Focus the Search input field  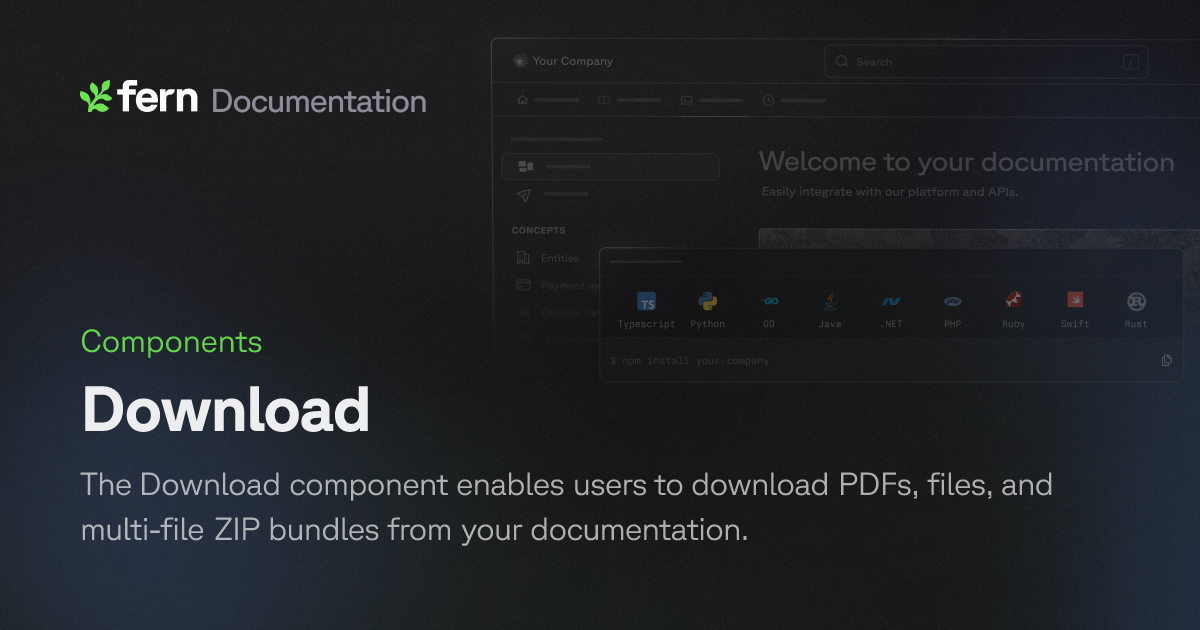pyautogui.click(x=986, y=62)
